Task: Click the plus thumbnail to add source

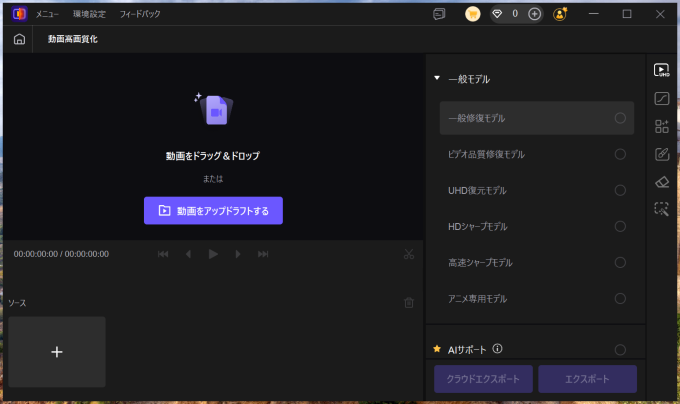Action: pyautogui.click(x=57, y=352)
